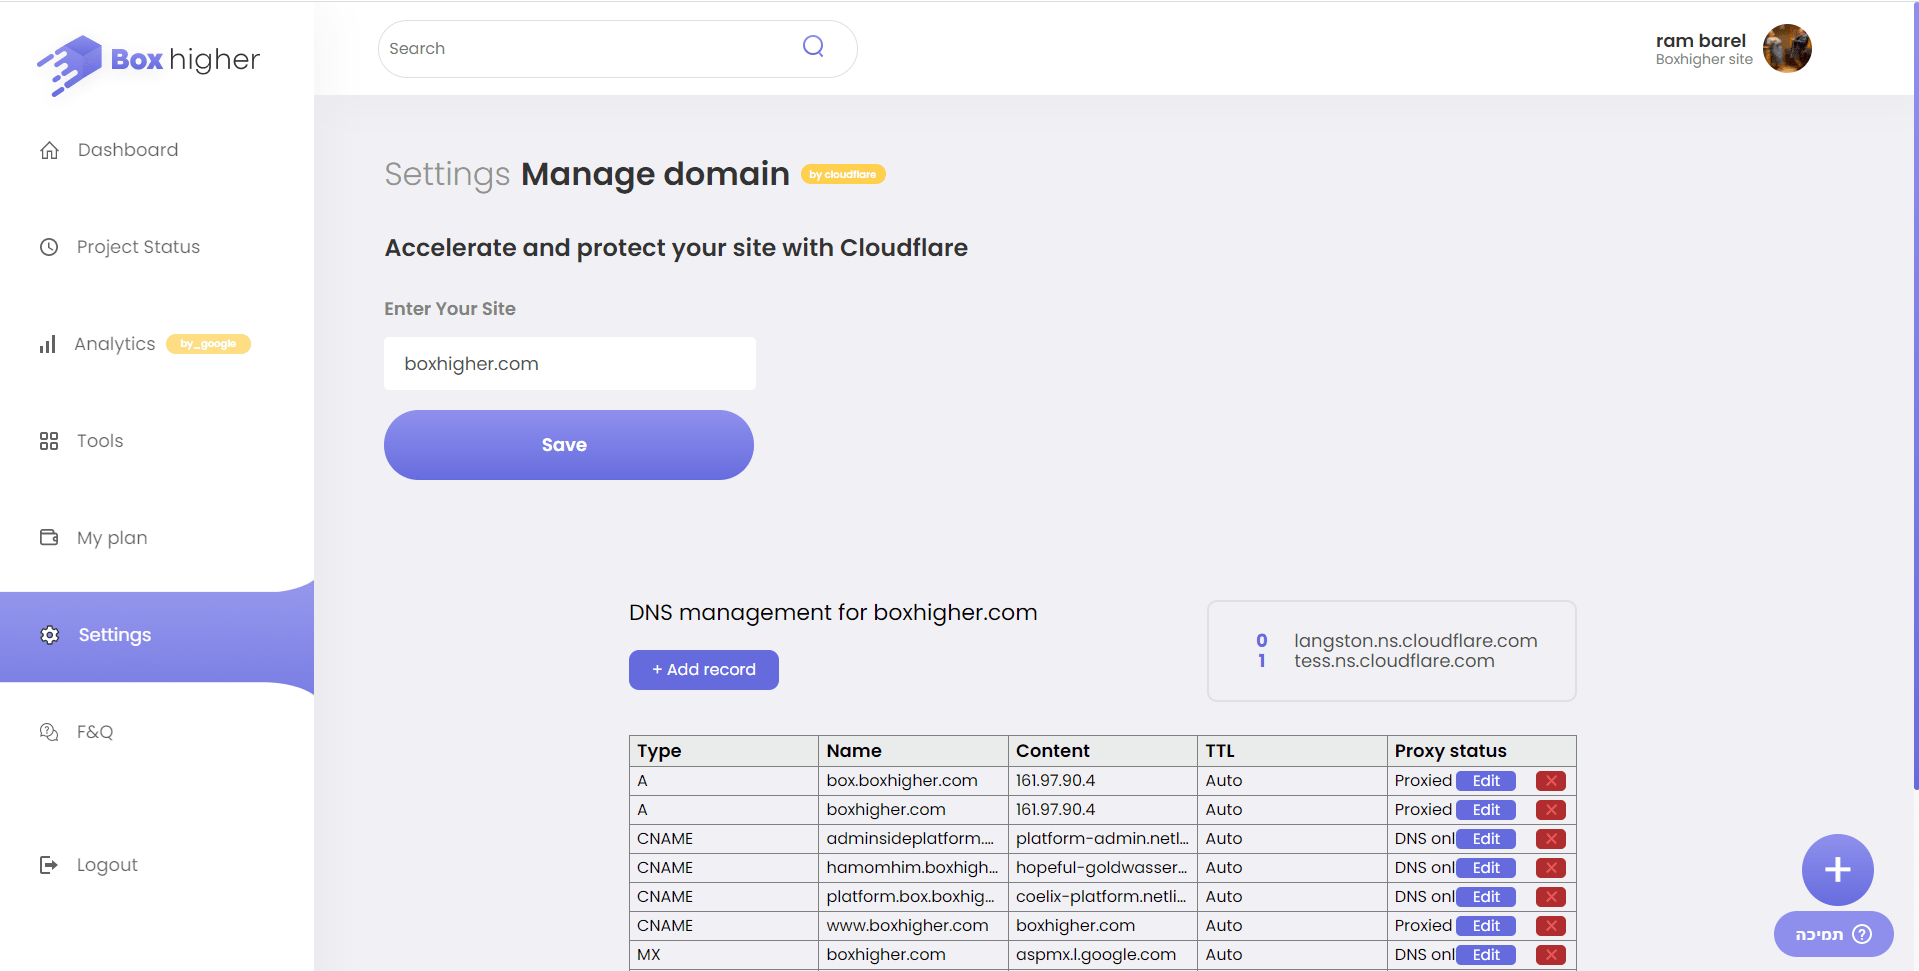
Task: Log out via the Logout item
Action: tap(107, 865)
